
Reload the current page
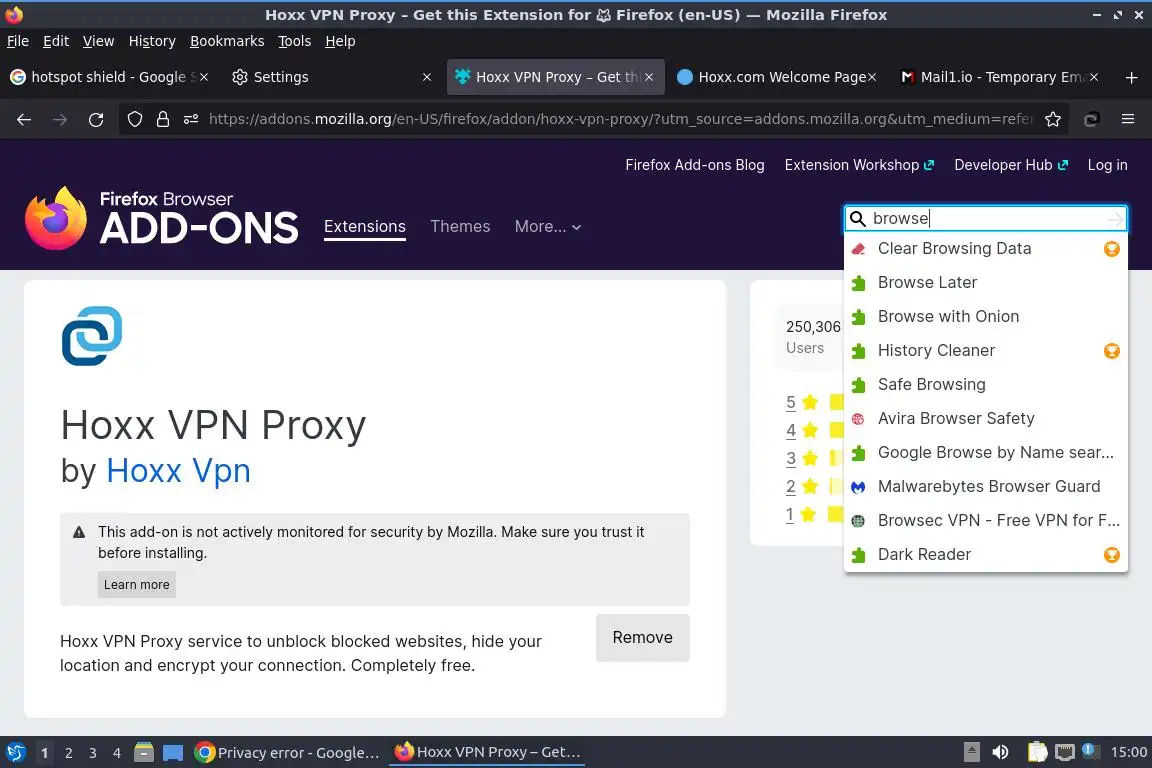pos(96,119)
